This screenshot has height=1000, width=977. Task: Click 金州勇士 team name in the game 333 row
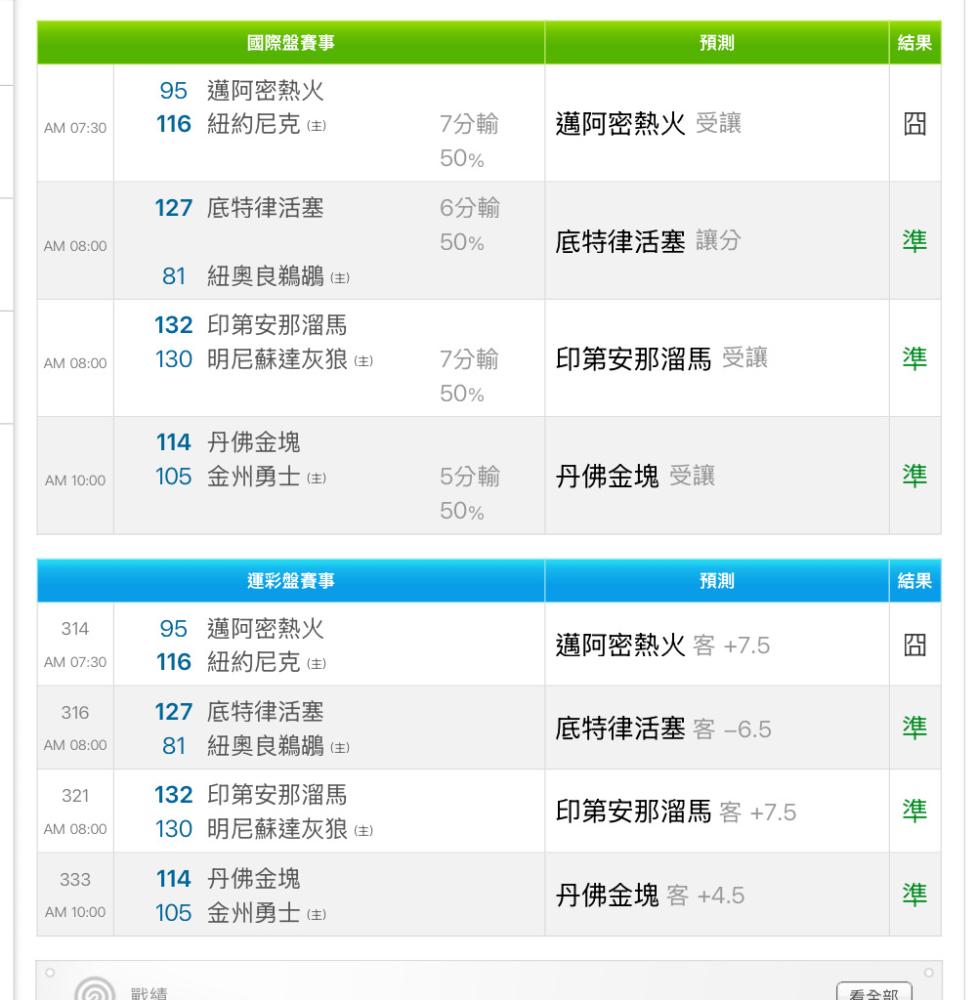(253, 913)
